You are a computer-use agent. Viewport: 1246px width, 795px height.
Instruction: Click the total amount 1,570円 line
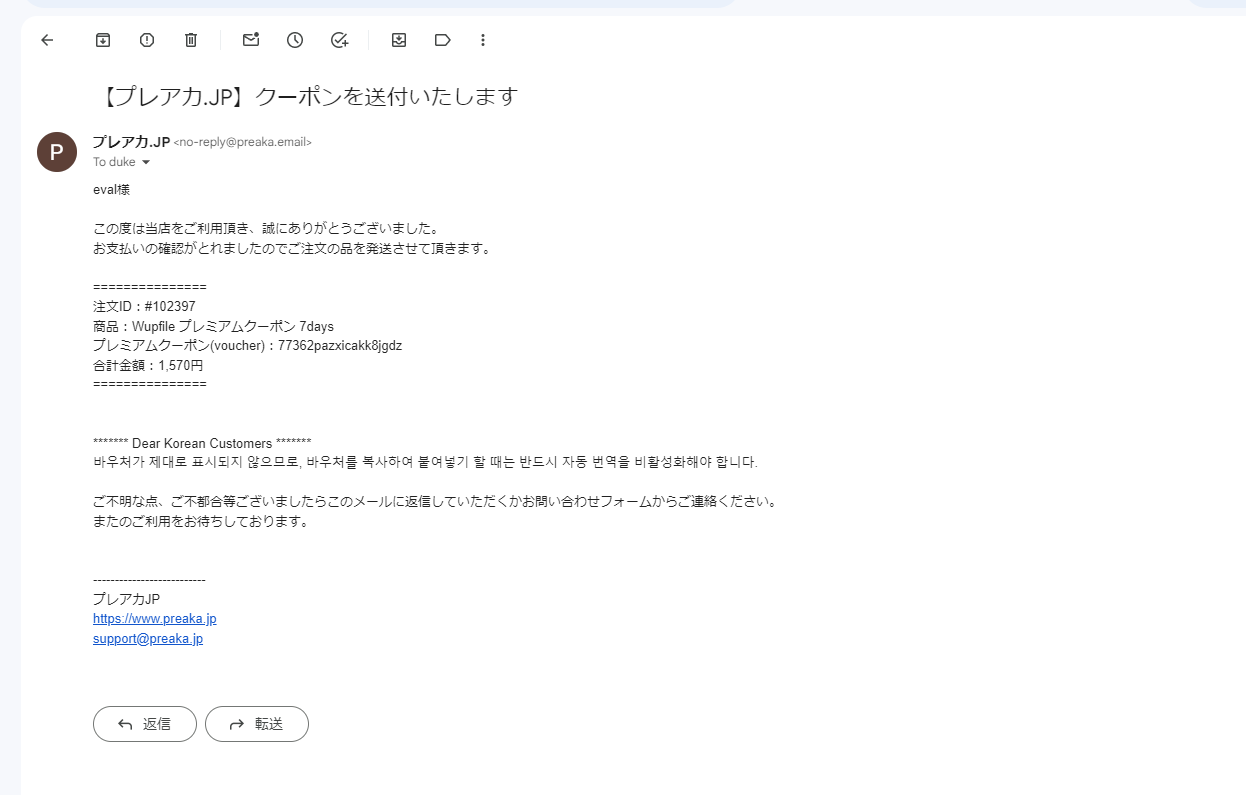tap(148, 365)
